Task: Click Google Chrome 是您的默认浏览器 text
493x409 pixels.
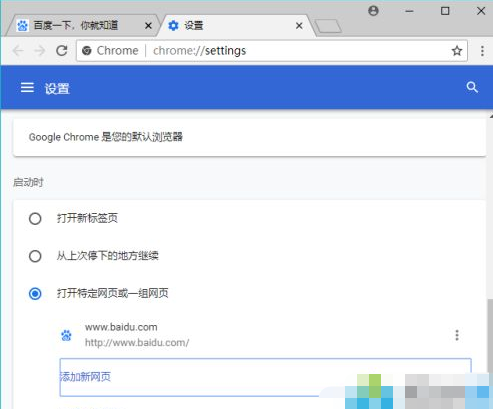Action: [x=106, y=137]
